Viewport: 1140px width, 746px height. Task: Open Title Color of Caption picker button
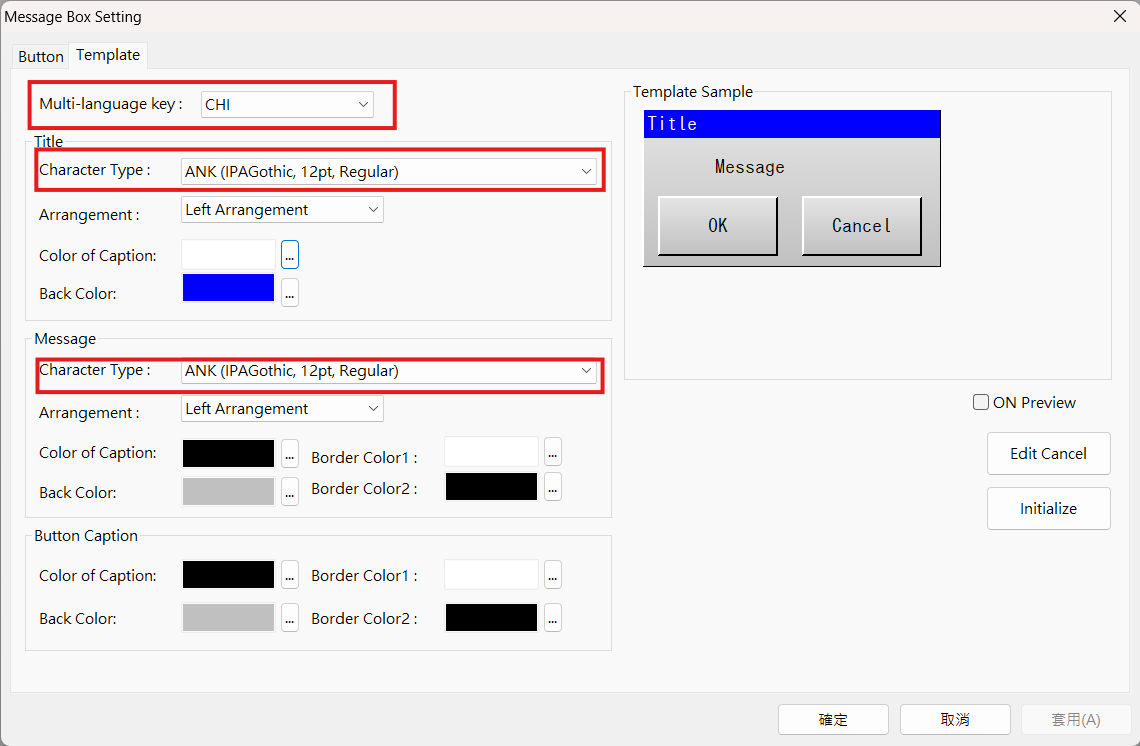coord(290,255)
